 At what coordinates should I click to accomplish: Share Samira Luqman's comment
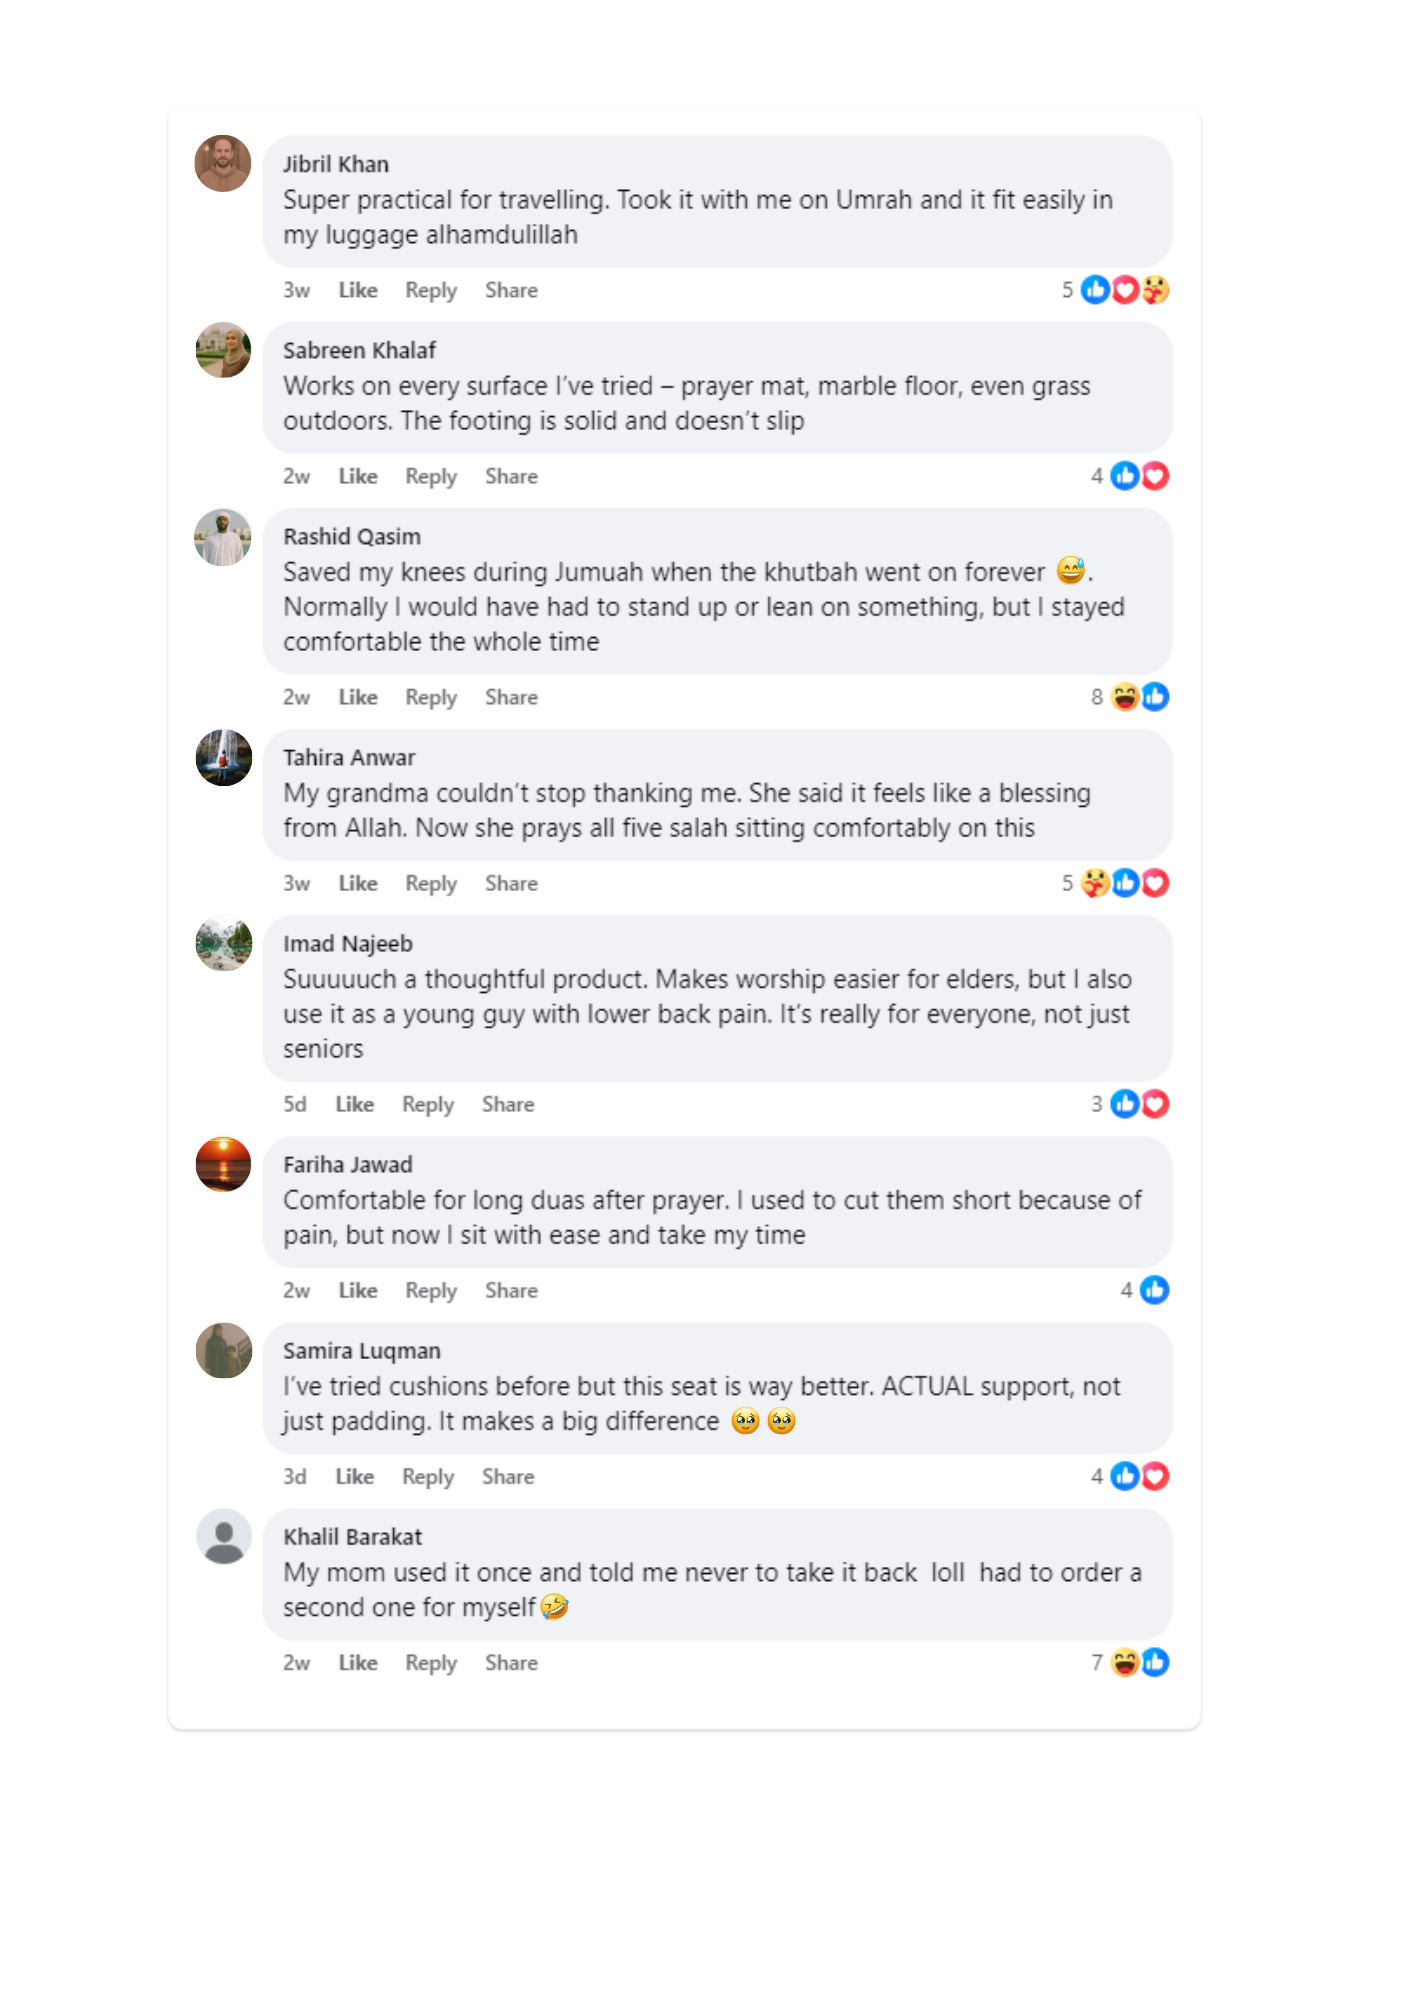pos(508,1476)
